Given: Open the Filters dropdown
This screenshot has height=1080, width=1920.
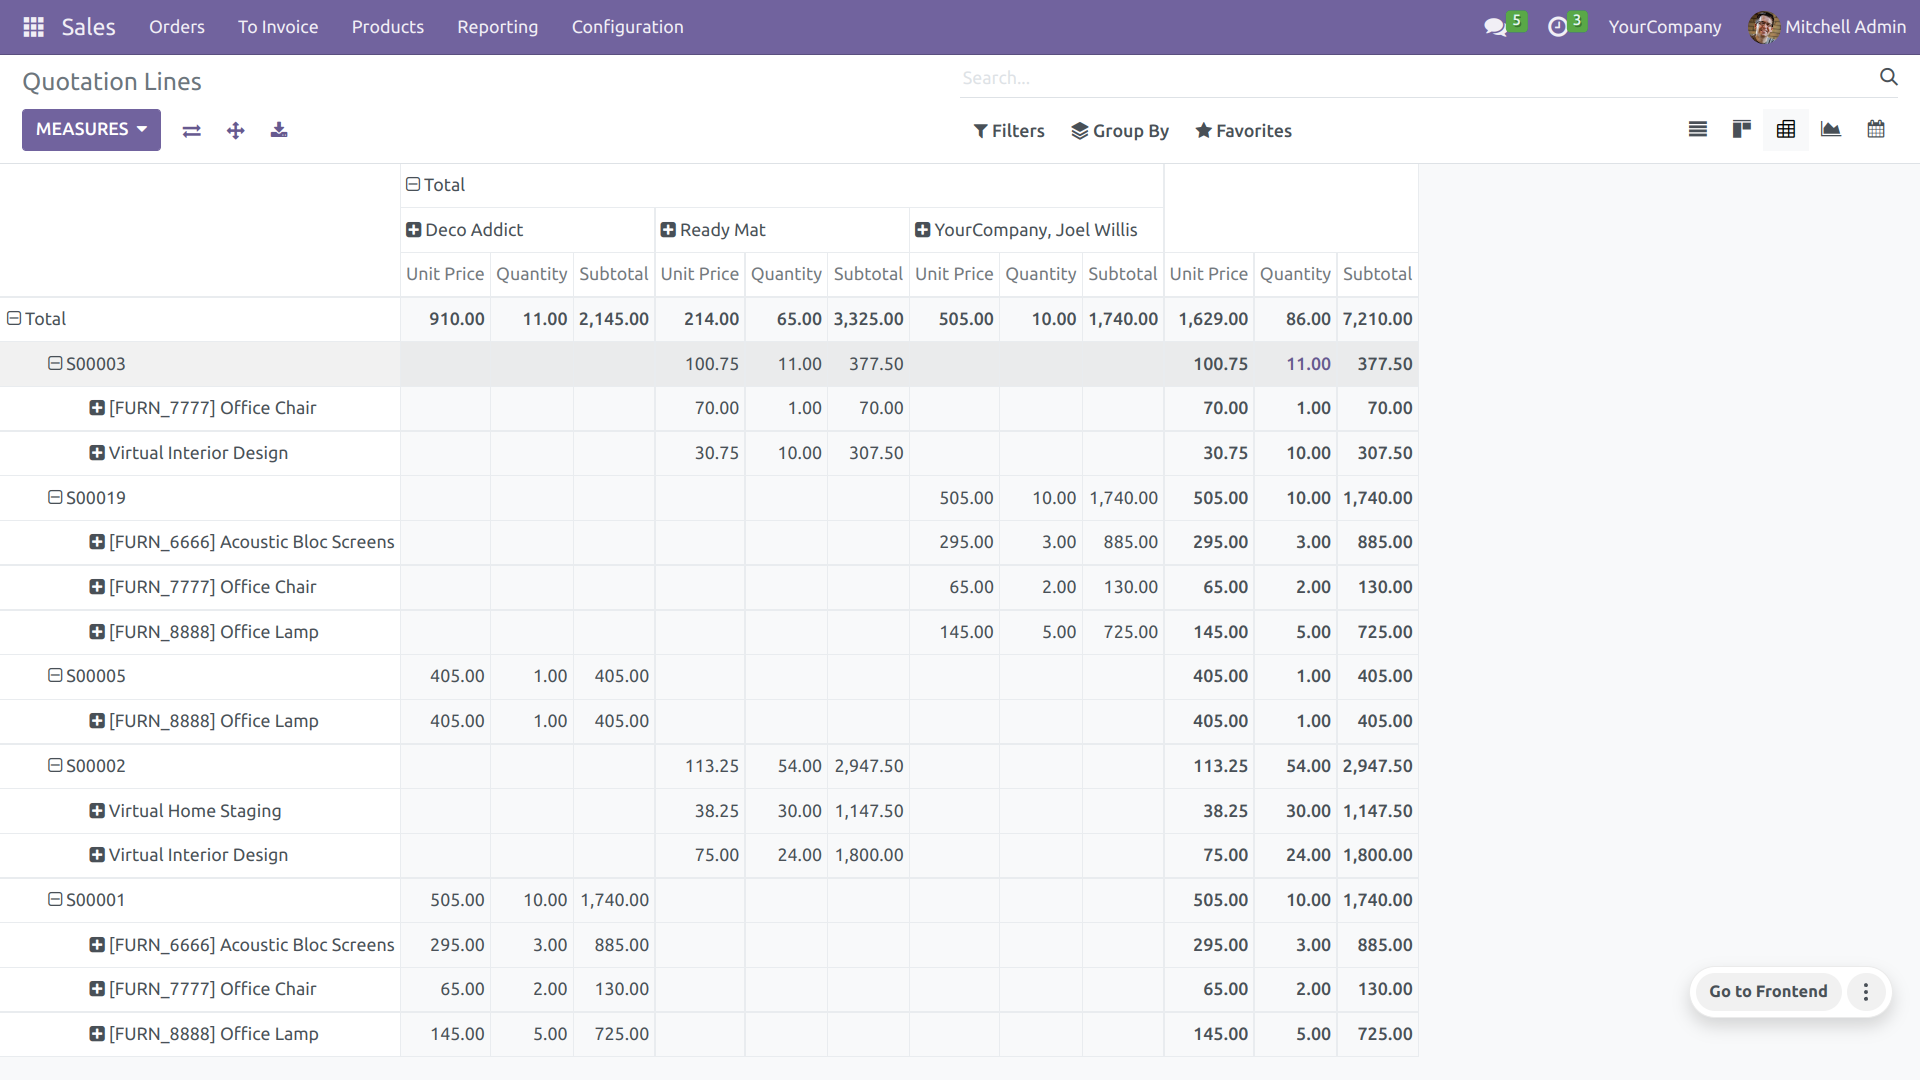Looking at the screenshot, I should point(1009,131).
